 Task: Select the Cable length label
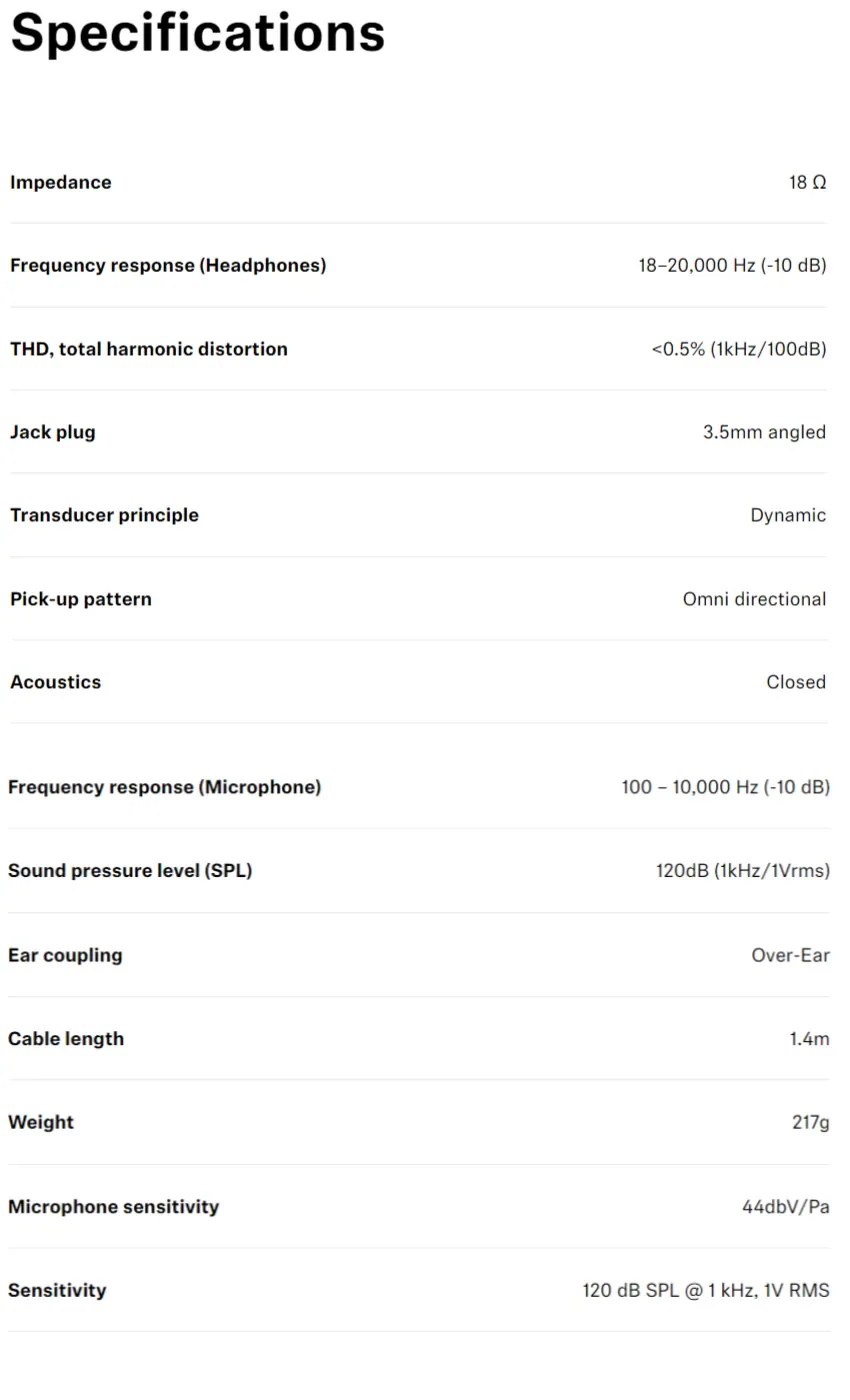point(66,1039)
